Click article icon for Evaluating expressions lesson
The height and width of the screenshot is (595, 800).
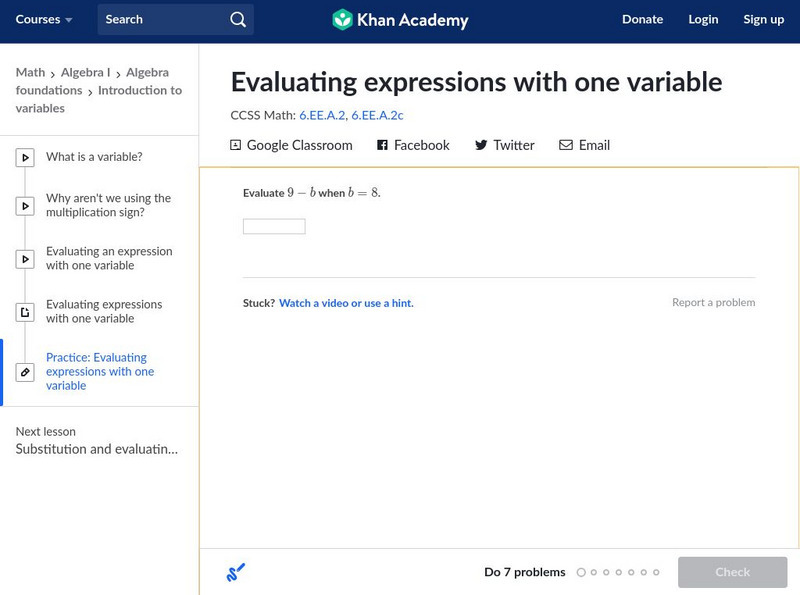point(25,312)
